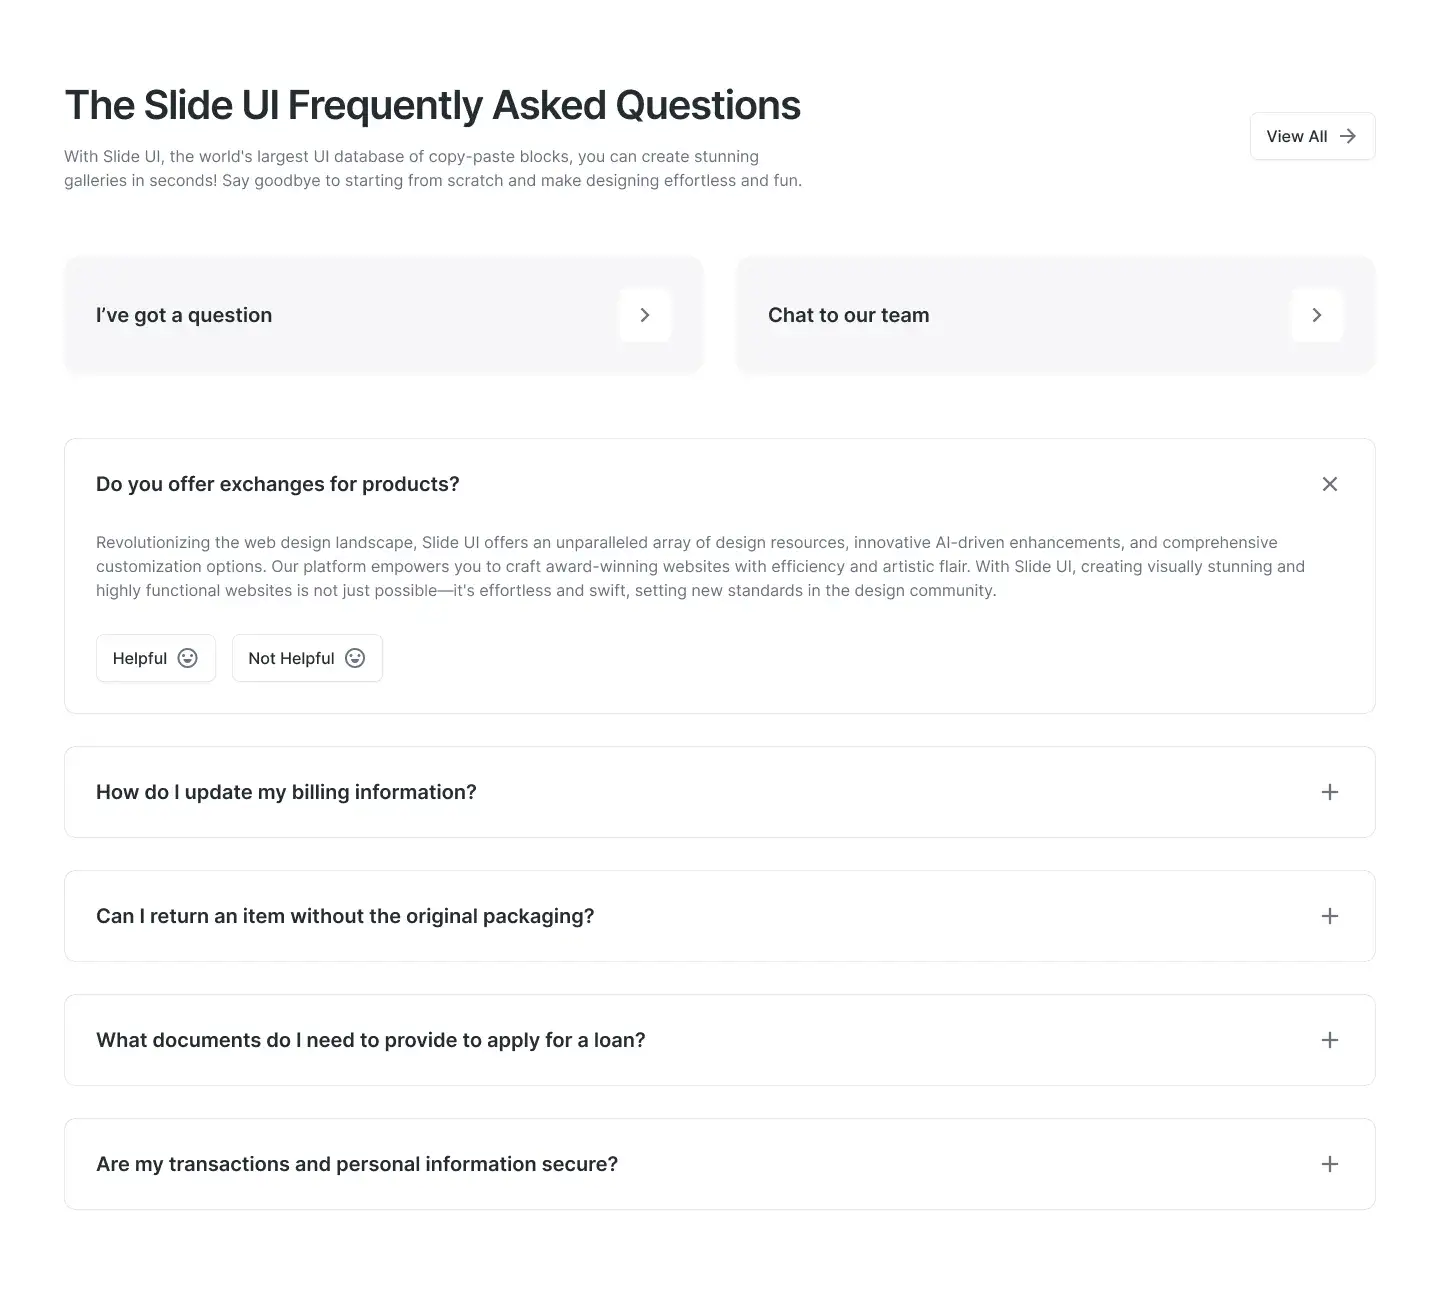The width and height of the screenshot is (1440, 1290).
Task: Click the arrow icon in View All
Action: point(1348,136)
